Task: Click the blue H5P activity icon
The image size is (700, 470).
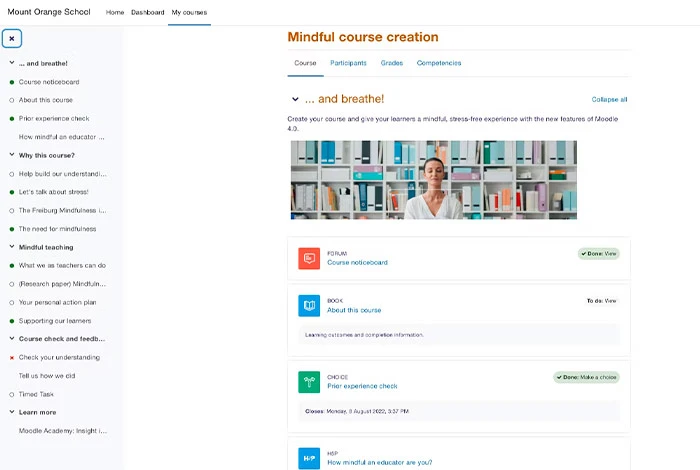Action: [309, 458]
